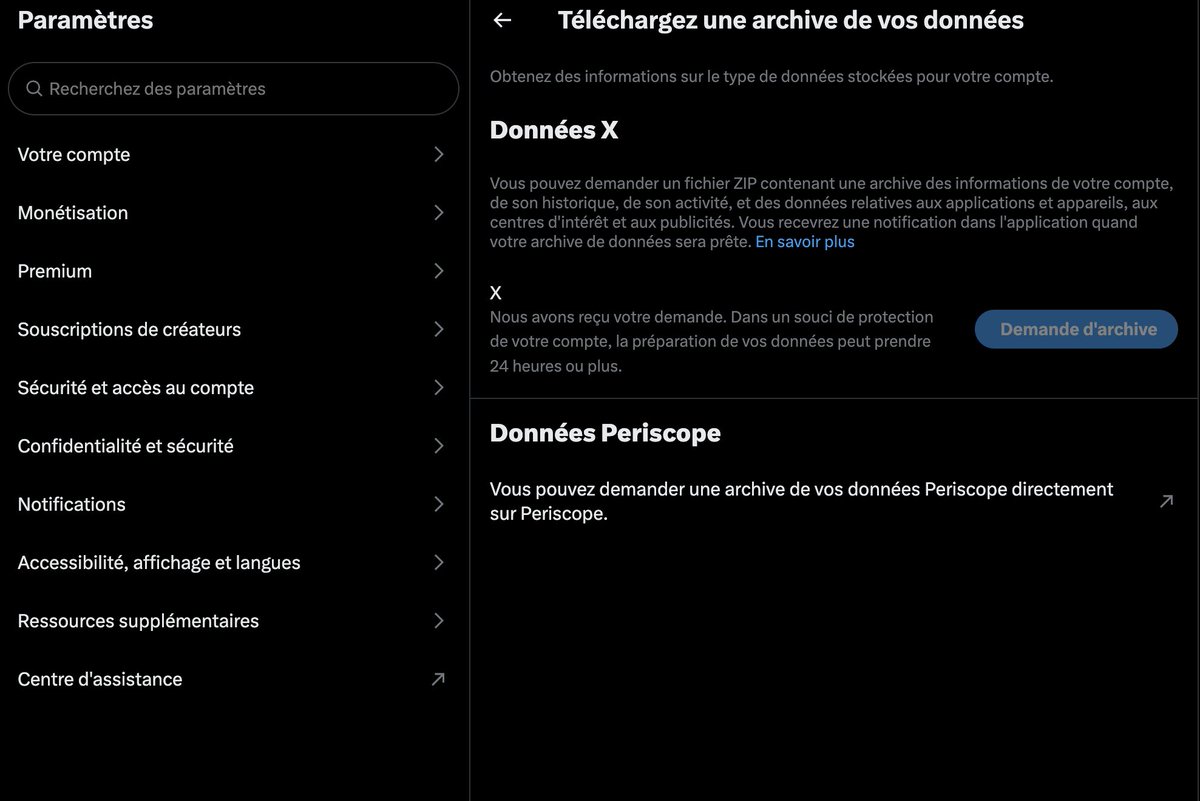This screenshot has width=1200, height=801.
Task: Open the Votre compte settings section
Action: pos(234,155)
